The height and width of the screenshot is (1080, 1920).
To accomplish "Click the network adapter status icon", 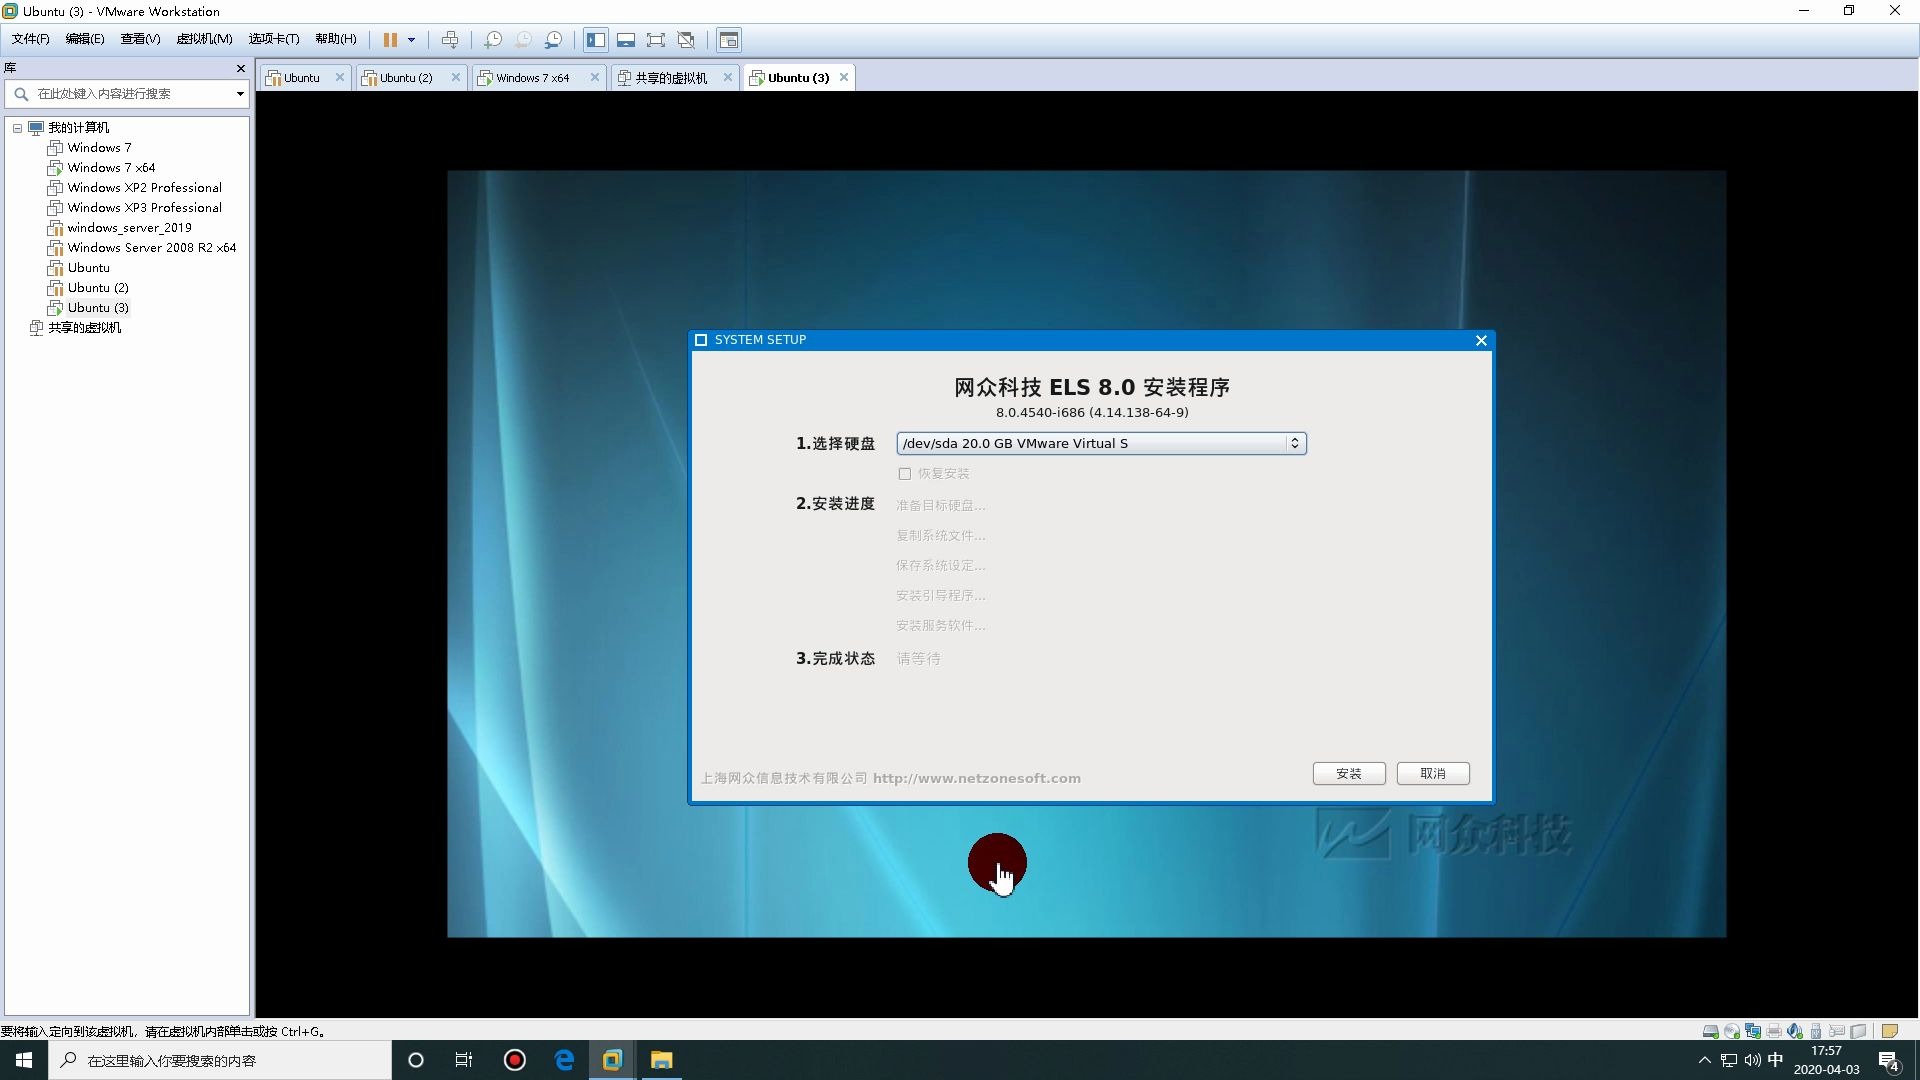I will (1753, 1031).
